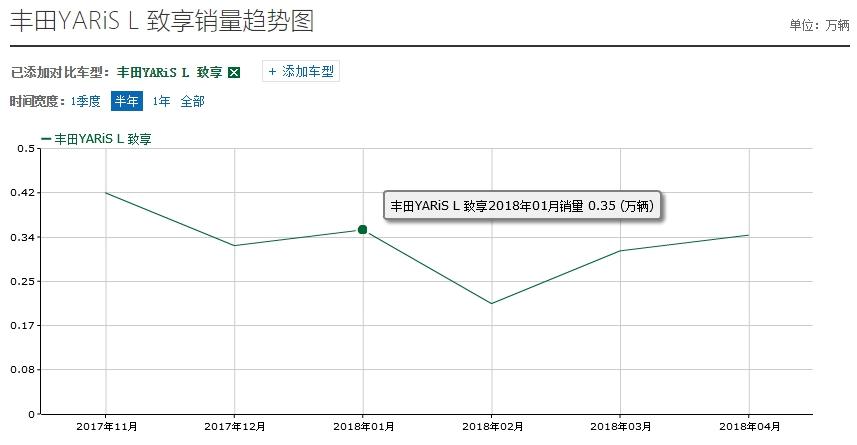Click the 0.34 y-axis value
The width and height of the screenshot is (857, 445).
coord(22,237)
